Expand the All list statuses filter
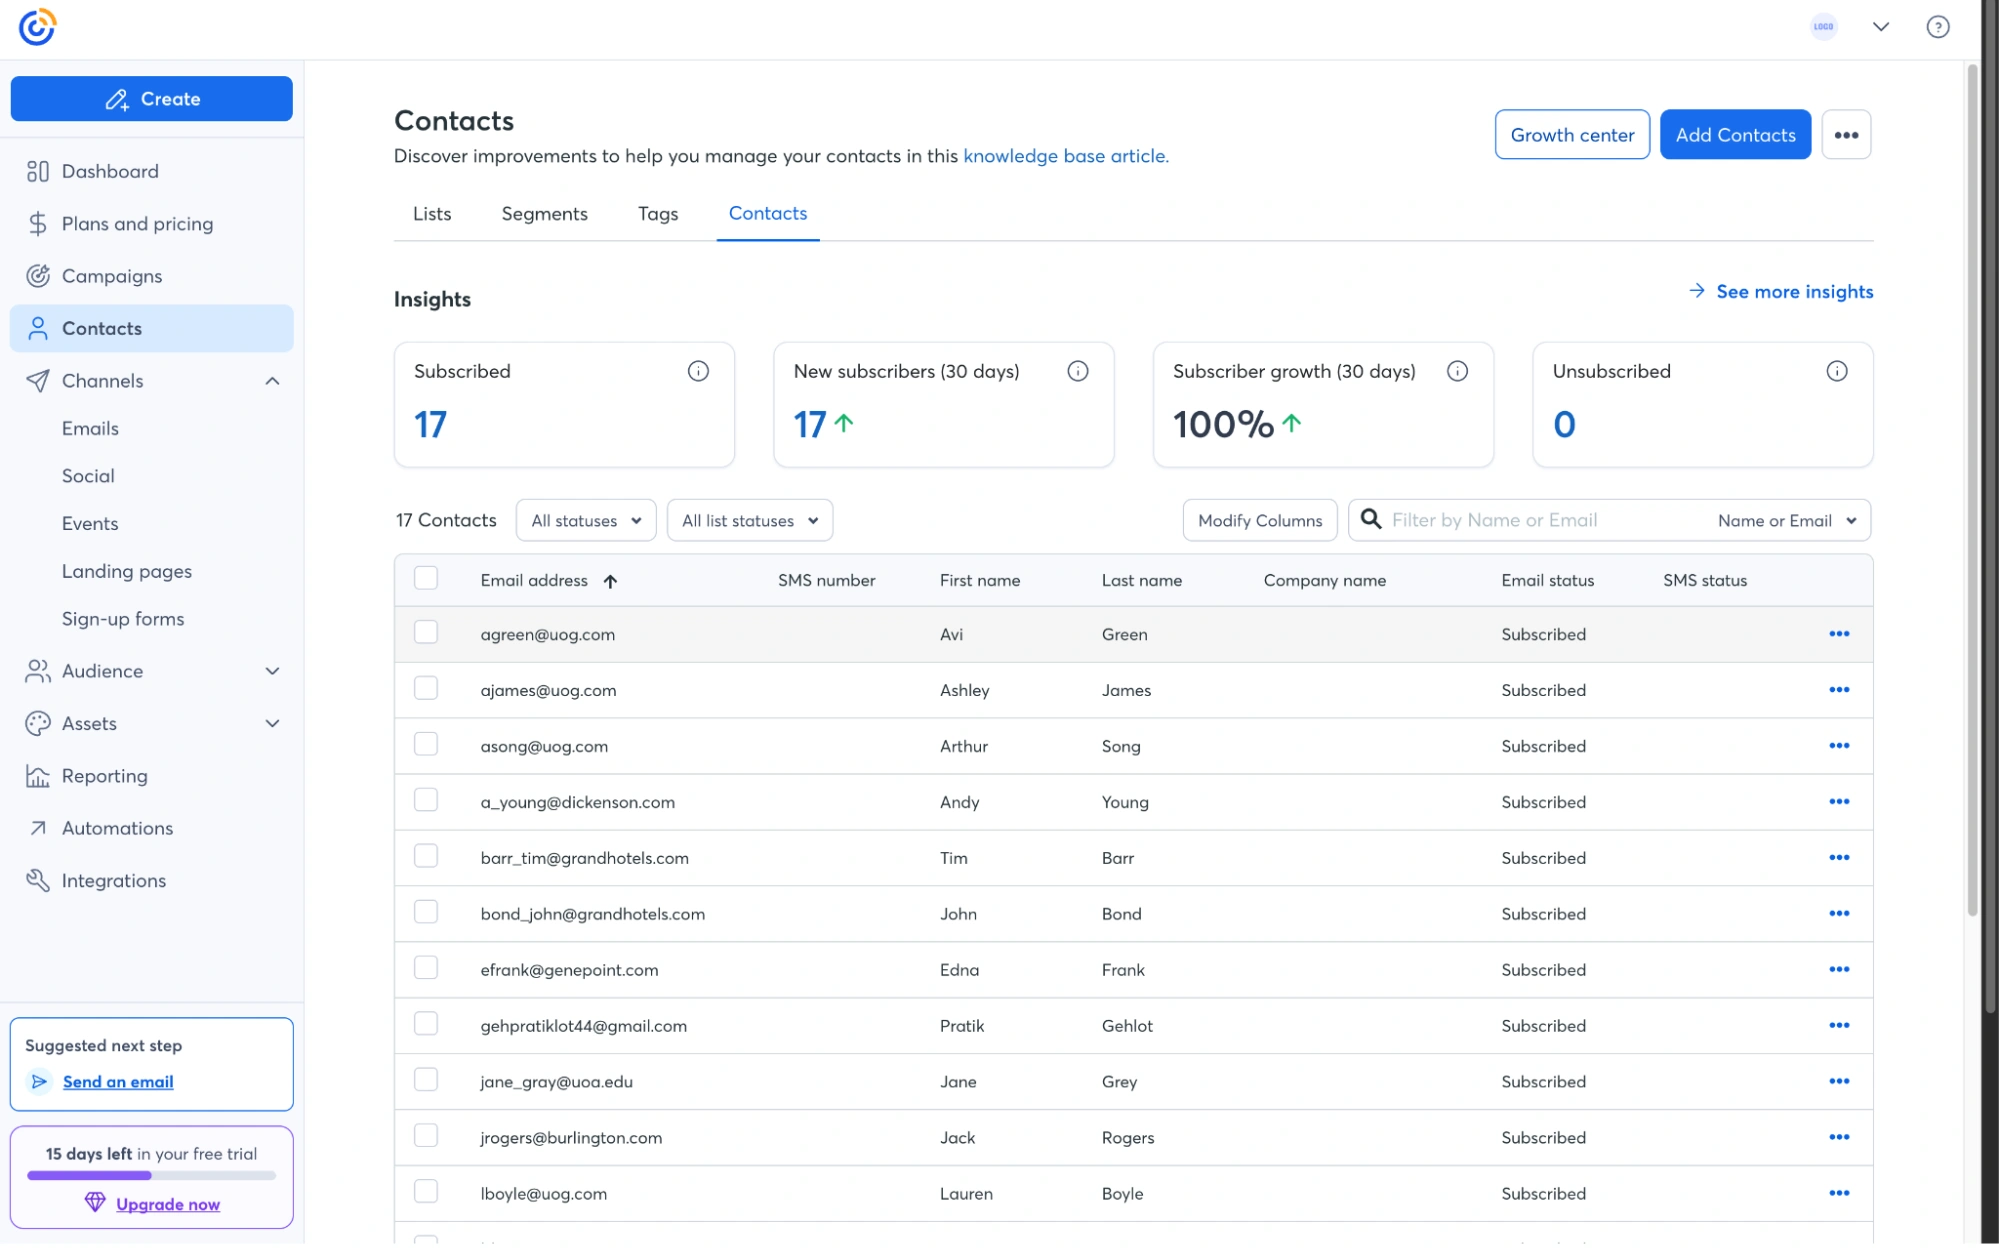1999x1250 pixels. [749, 520]
